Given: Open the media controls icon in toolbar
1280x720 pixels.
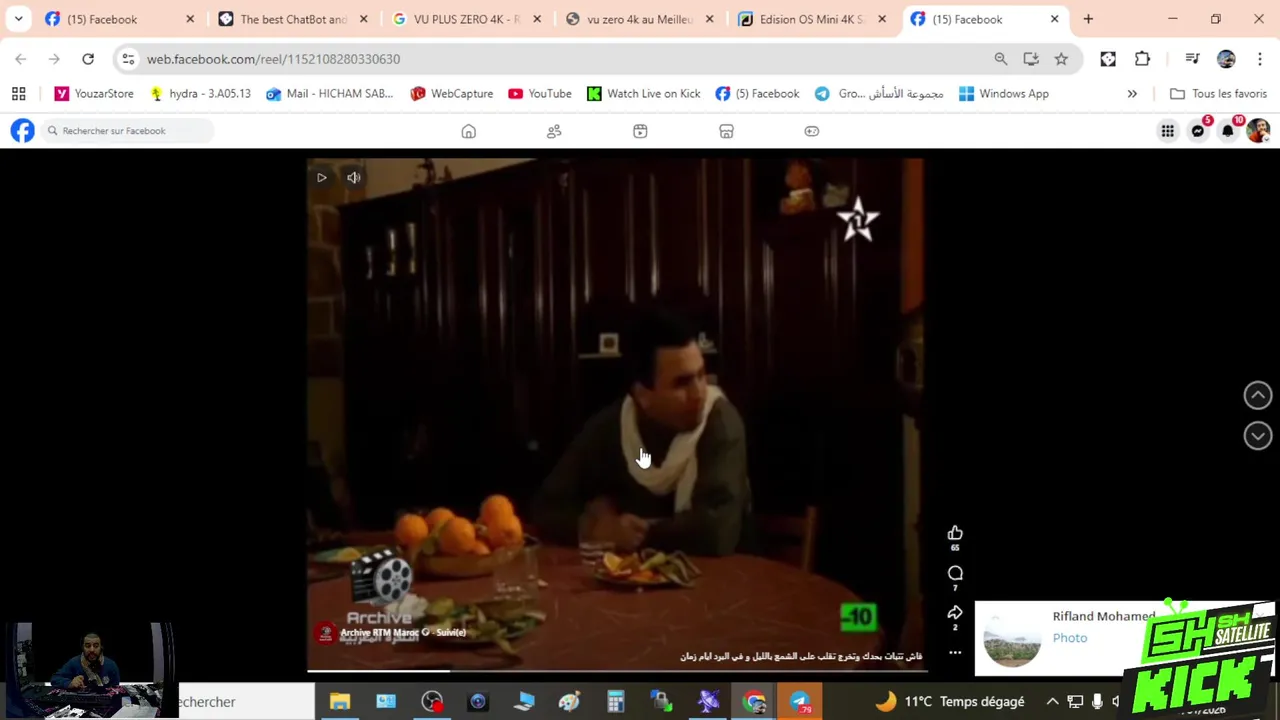Looking at the screenshot, I should click(x=1192, y=59).
